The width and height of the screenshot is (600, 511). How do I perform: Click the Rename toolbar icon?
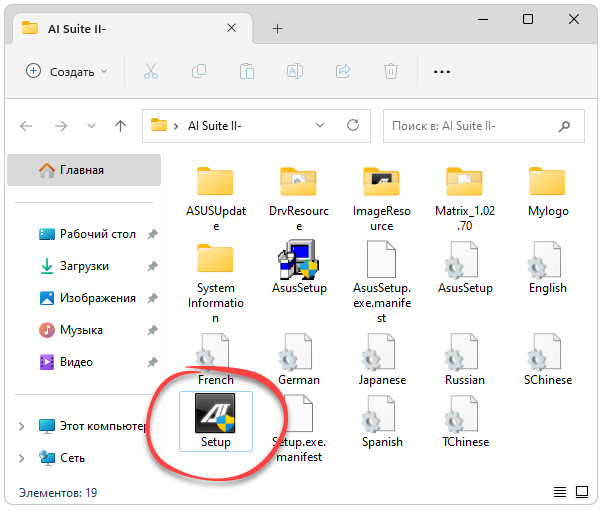pyautogui.click(x=295, y=71)
